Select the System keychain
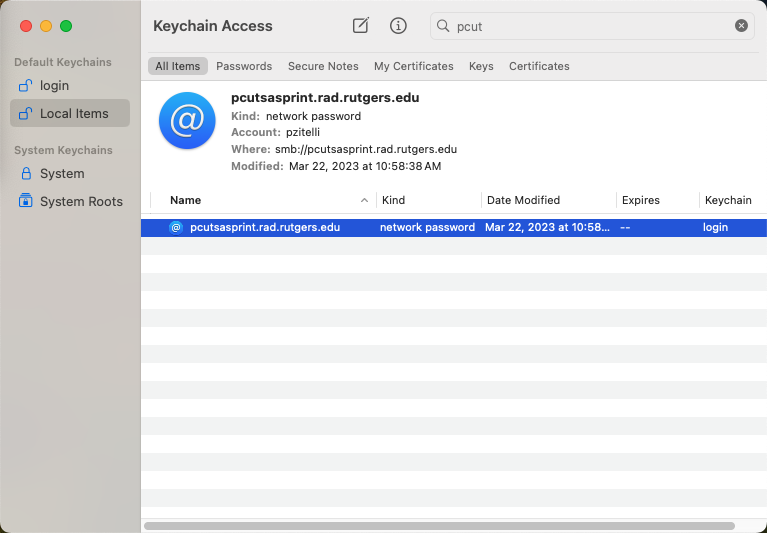This screenshot has width=767, height=533. [70, 174]
